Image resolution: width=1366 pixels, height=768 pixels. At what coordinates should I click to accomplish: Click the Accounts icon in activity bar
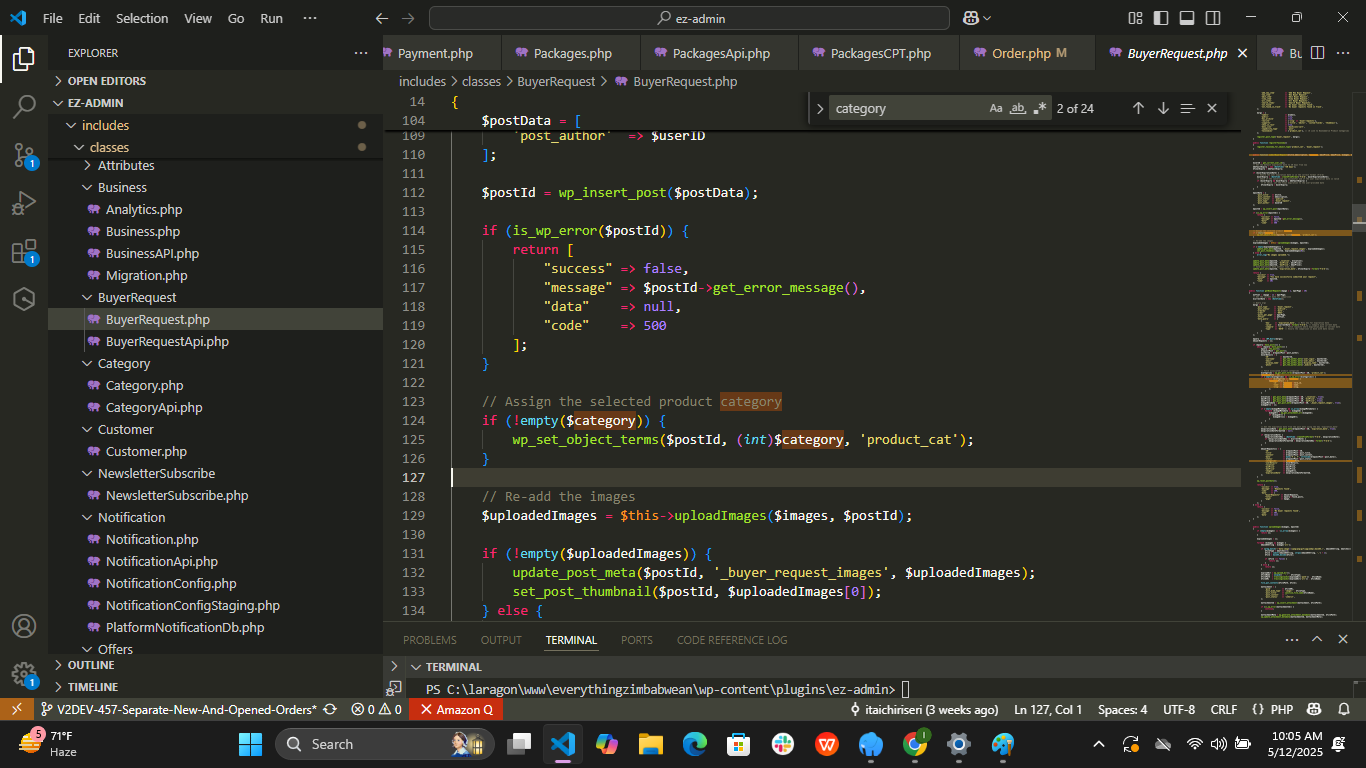point(24,627)
